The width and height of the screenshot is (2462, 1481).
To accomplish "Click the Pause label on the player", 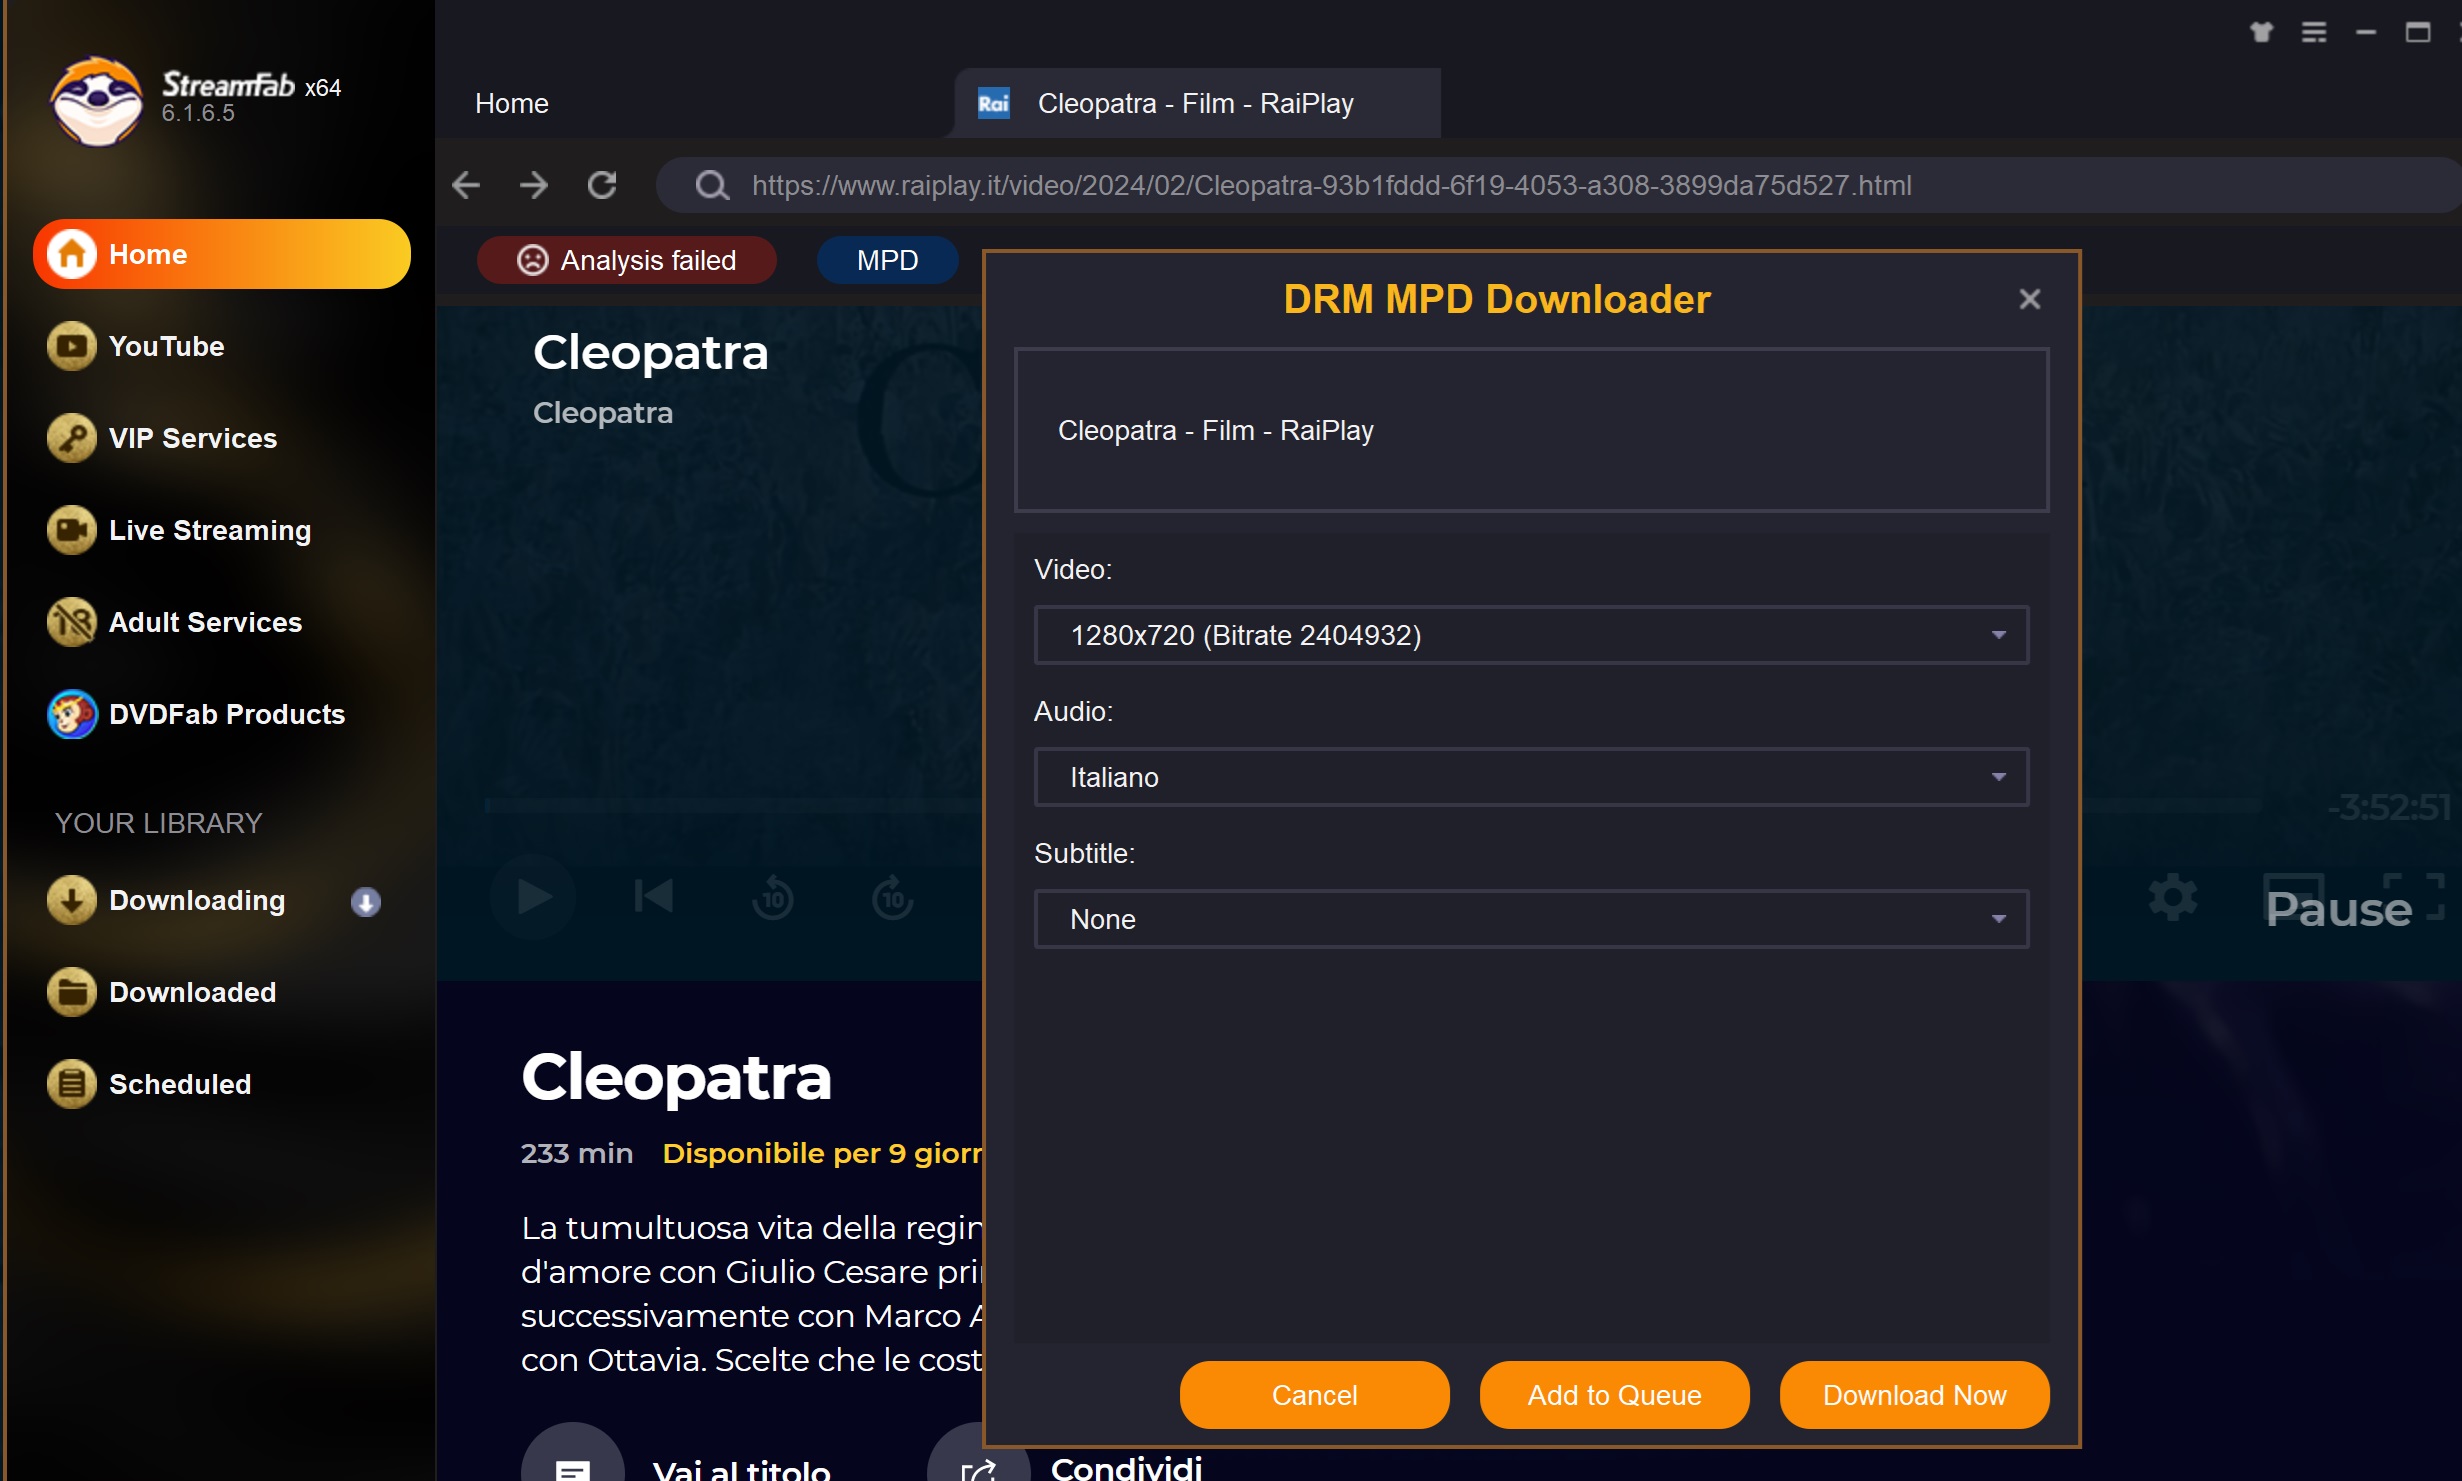I will pos(2338,908).
